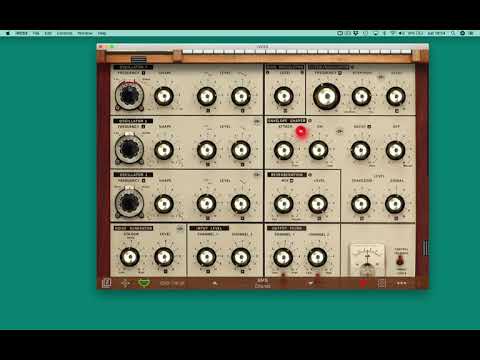Click the corner icon in Oscillator 3 panel
480x360 pixels.
coord(257,175)
